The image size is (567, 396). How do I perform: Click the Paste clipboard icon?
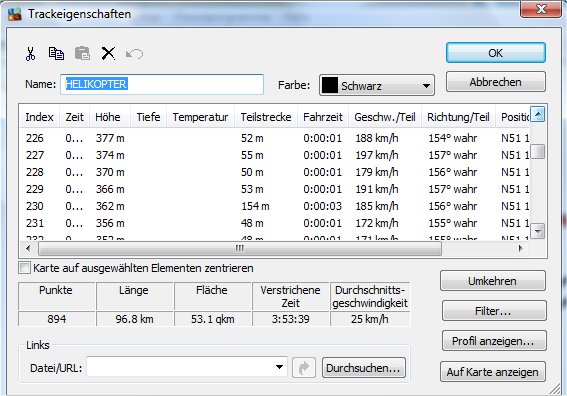pyautogui.click(x=82, y=54)
